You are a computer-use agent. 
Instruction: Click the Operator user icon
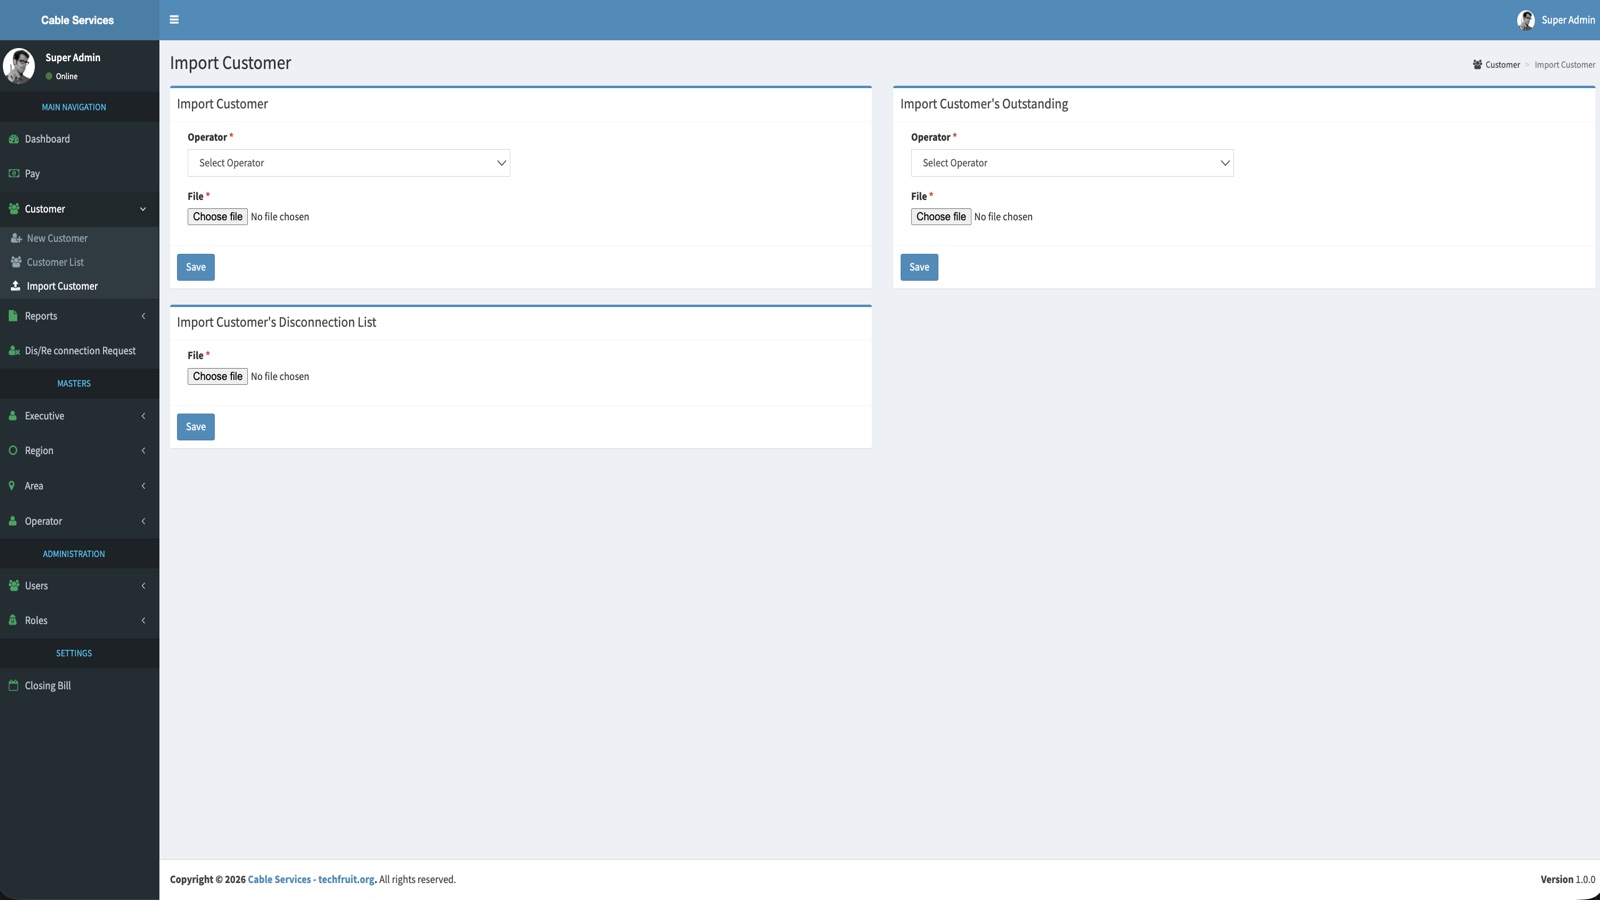click(x=13, y=521)
